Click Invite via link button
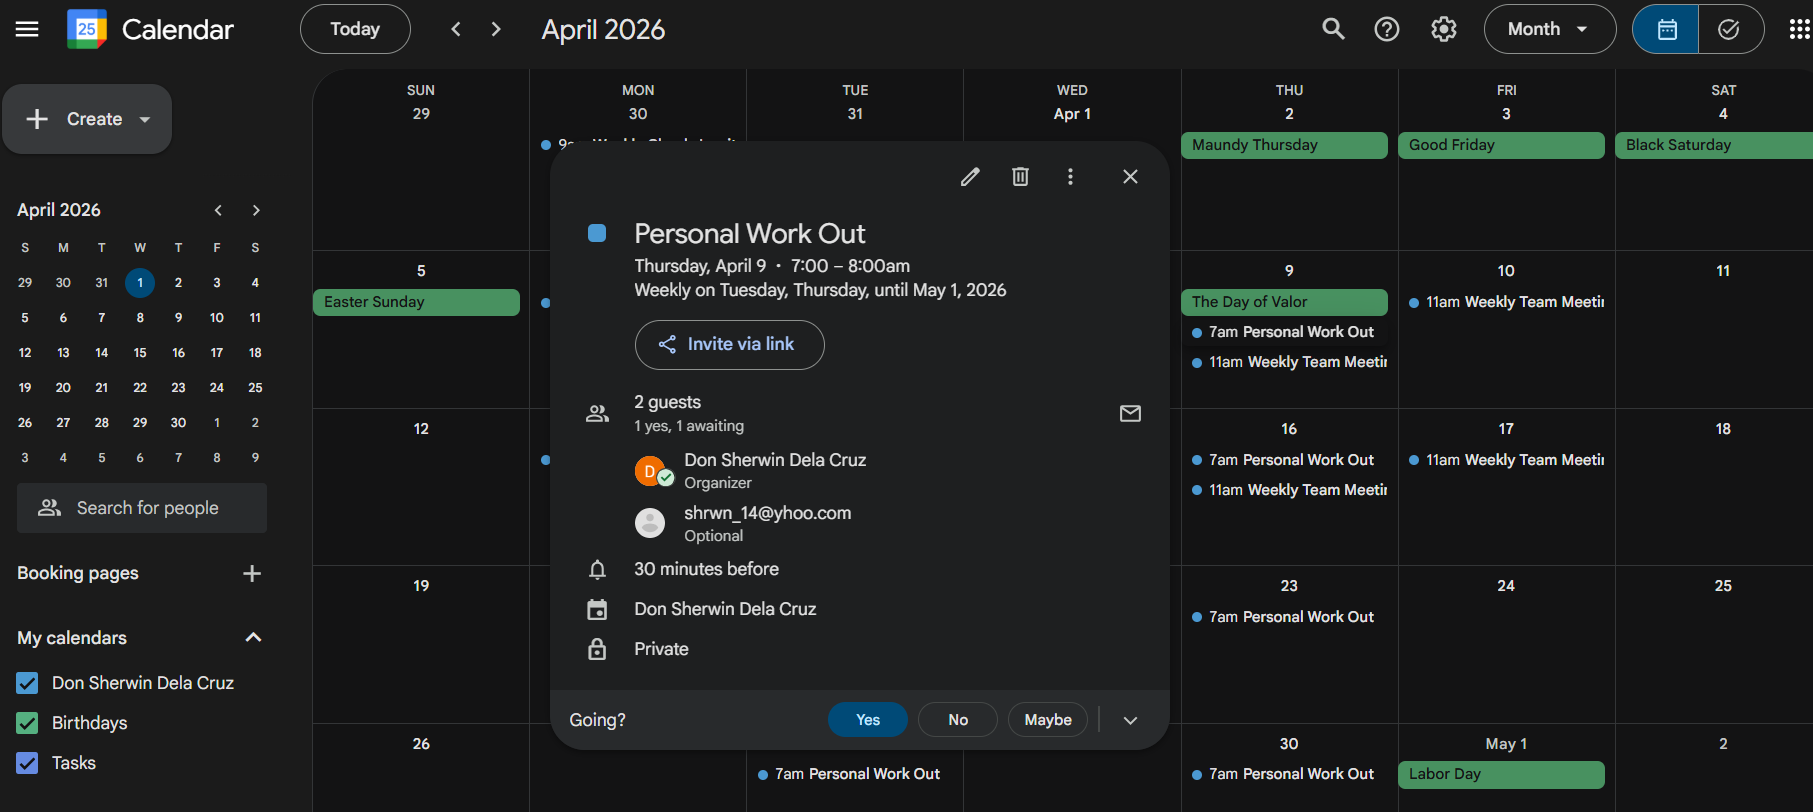 [x=729, y=345]
